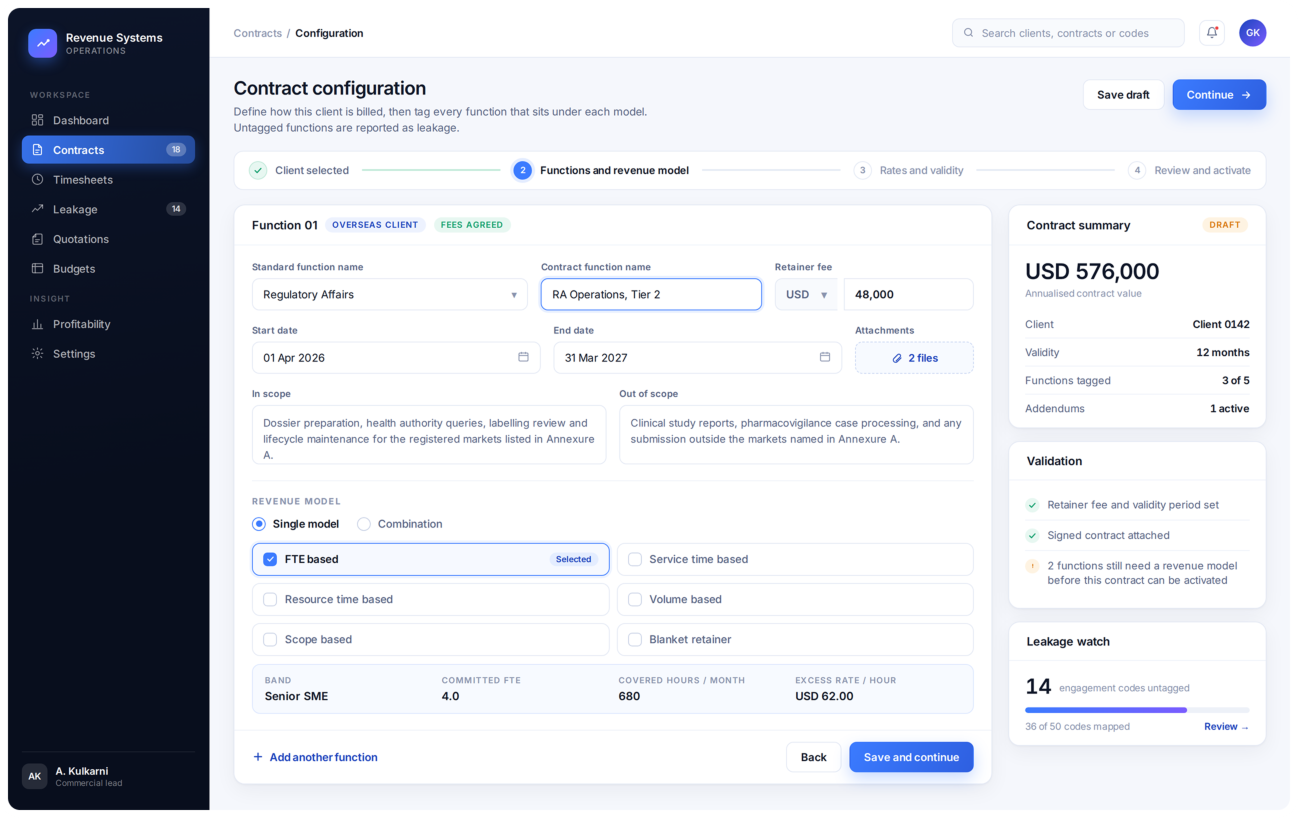This screenshot has height=818, width=1298.
Task: Click the Dashboard grid icon in sidebar
Action: point(37,120)
